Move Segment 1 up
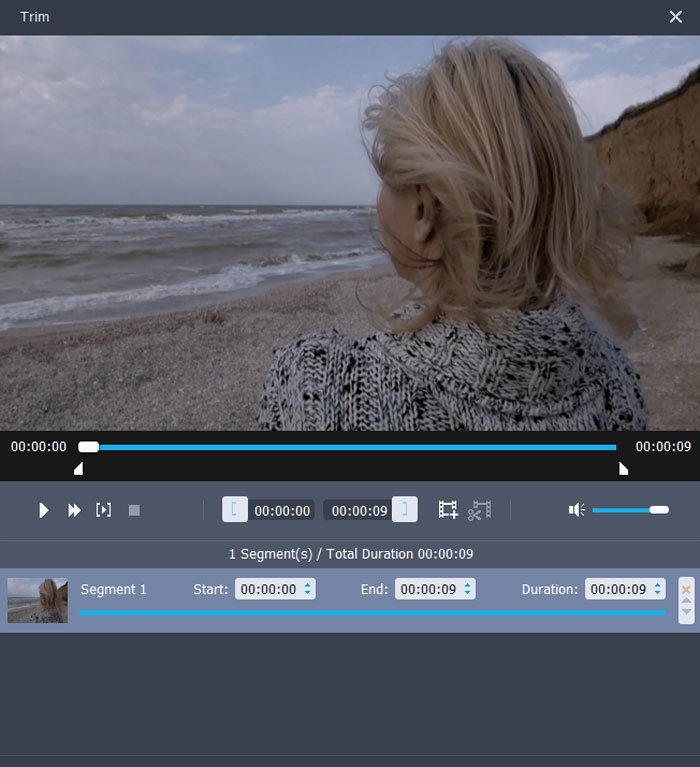700x767 pixels. pyautogui.click(x=686, y=601)
